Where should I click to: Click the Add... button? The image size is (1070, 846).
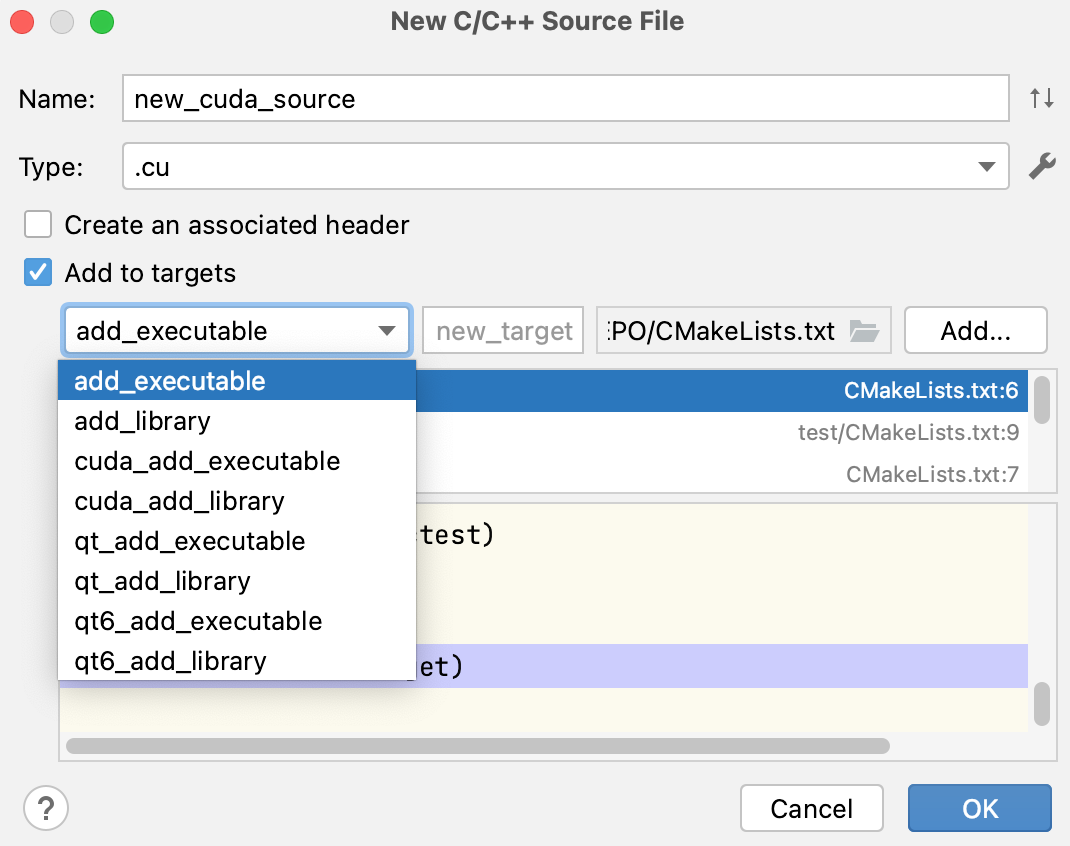point(975,330)
